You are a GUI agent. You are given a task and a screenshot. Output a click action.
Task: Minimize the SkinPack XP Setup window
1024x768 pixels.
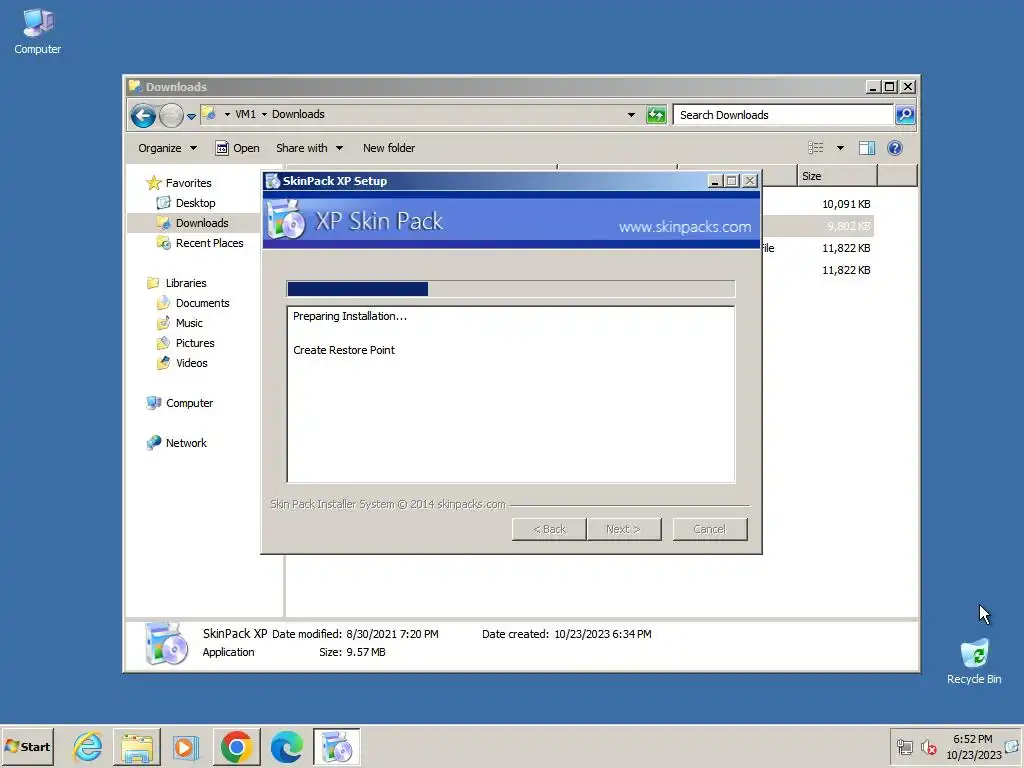click(715, 181)
